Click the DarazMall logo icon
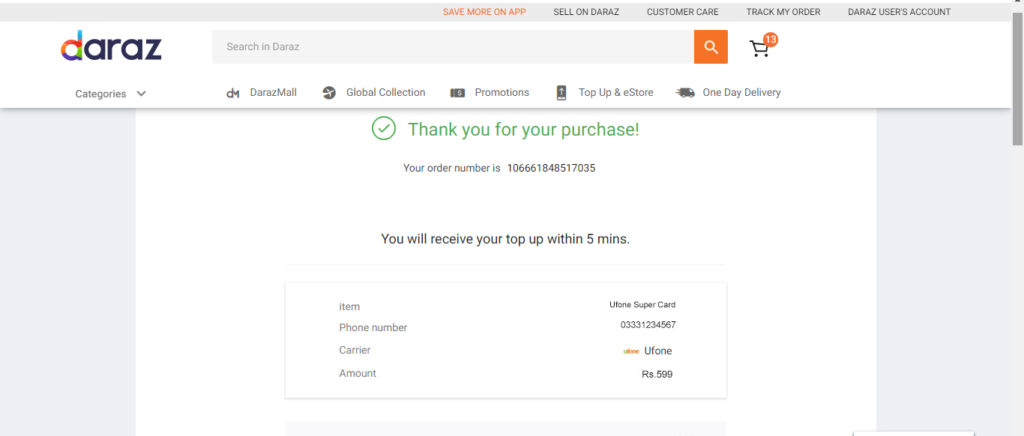The width and height of the screenshot is (1024, 436). pos(233,93)
